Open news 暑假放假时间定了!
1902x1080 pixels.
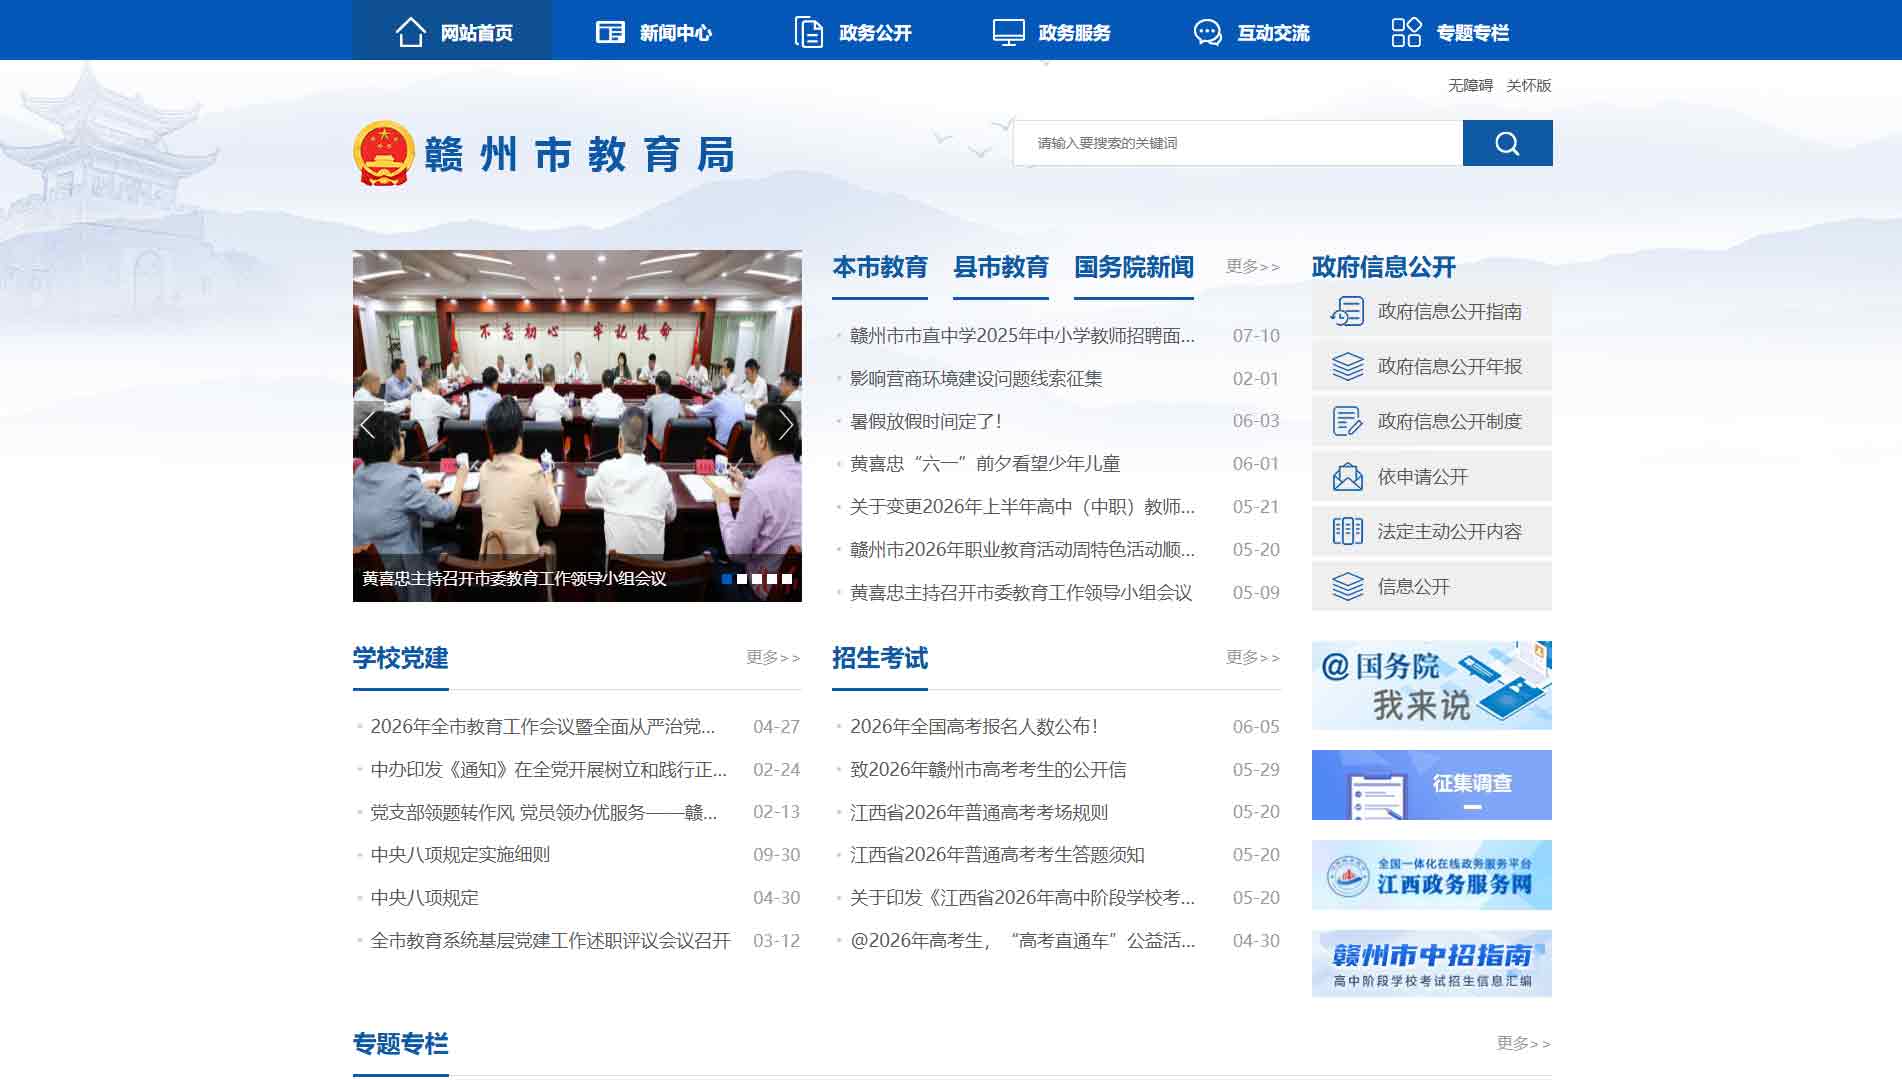(926, 422)
